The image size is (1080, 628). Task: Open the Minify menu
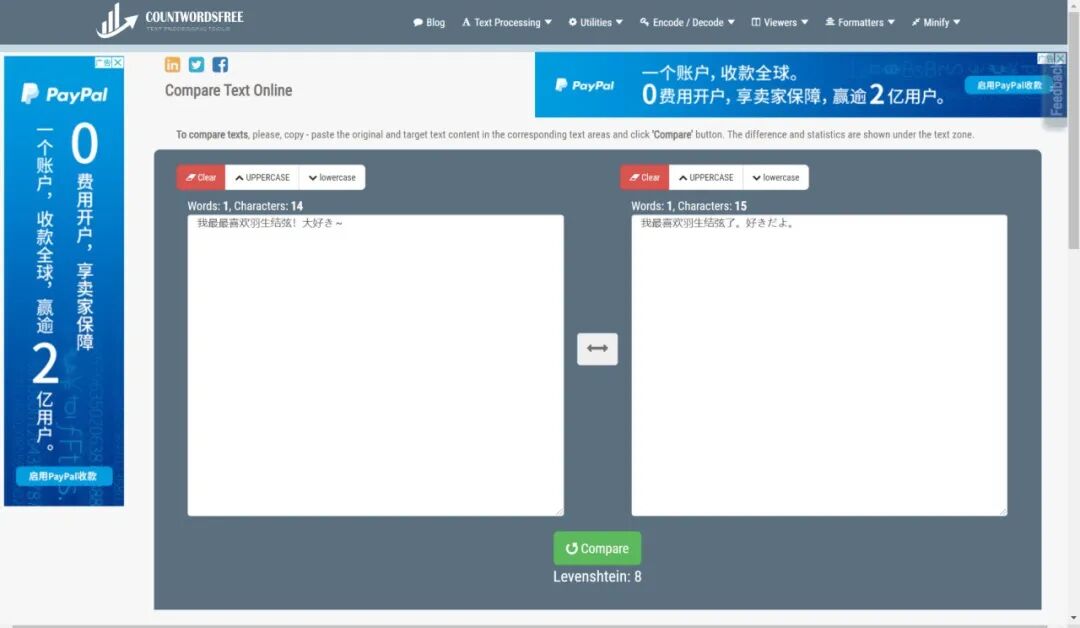(x=935, y=21)
